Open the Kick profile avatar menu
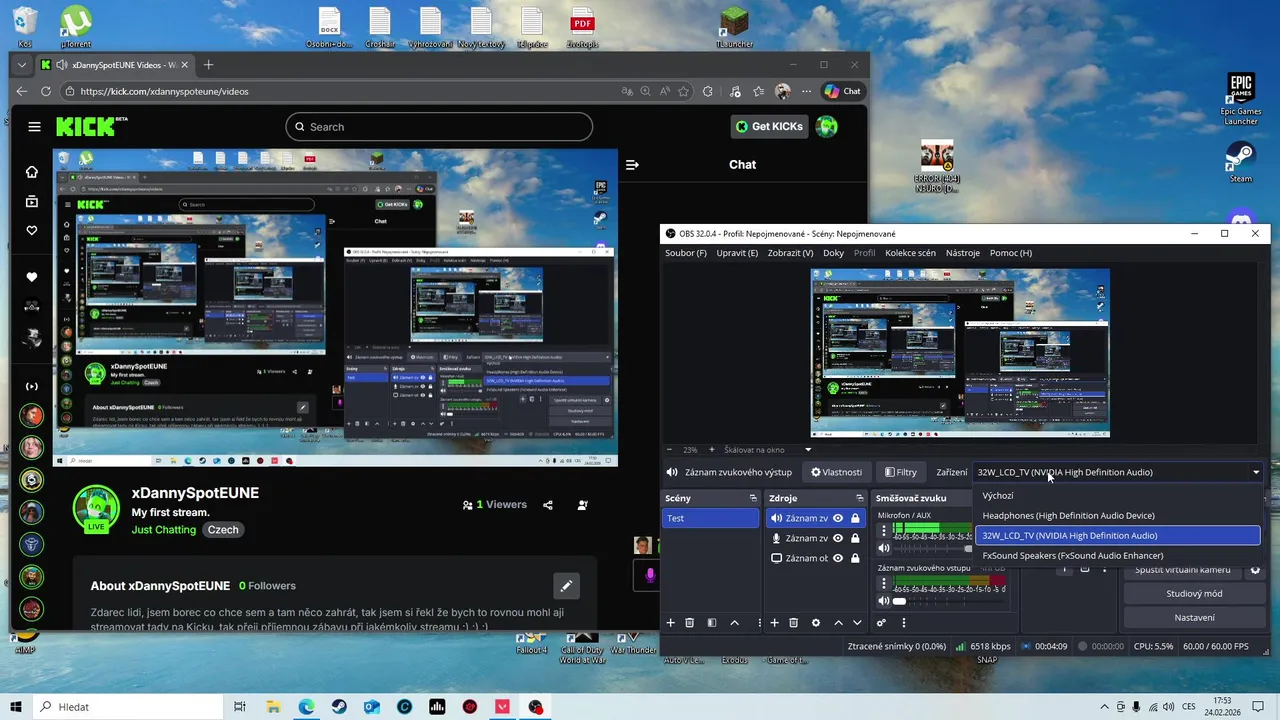This screenshot has width=1280, height=720. (x=826, y=127)
